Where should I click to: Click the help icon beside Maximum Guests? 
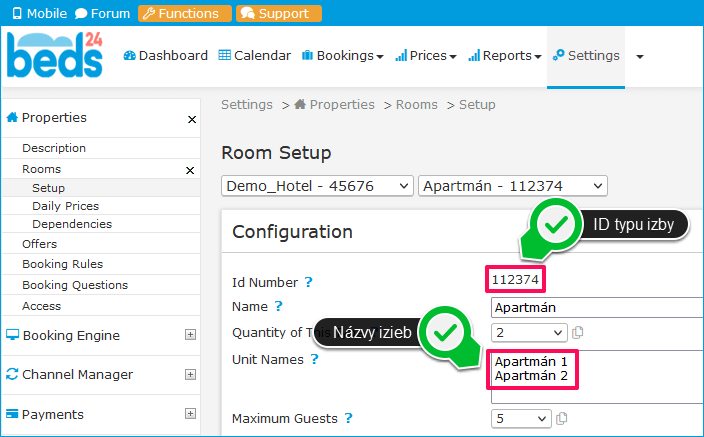pos(348,419)
